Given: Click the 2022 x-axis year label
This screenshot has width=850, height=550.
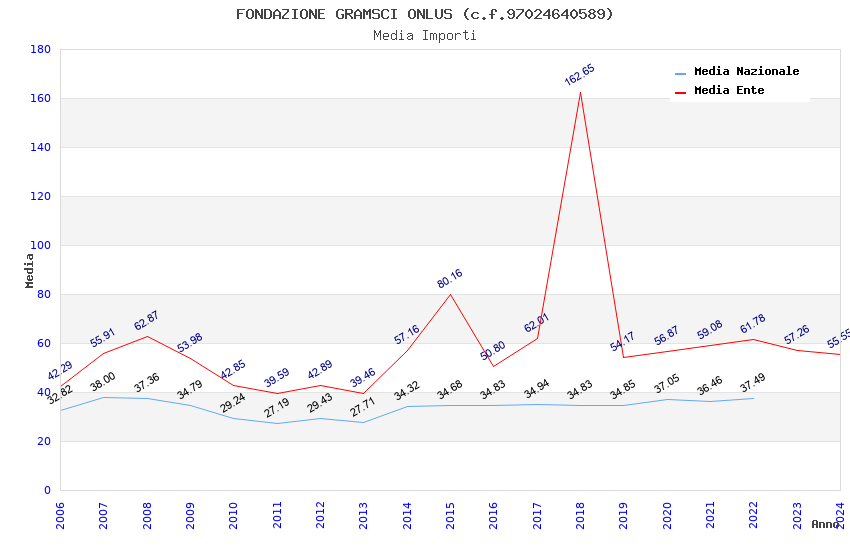Looking at the screenshot, I should coord(753,515).
